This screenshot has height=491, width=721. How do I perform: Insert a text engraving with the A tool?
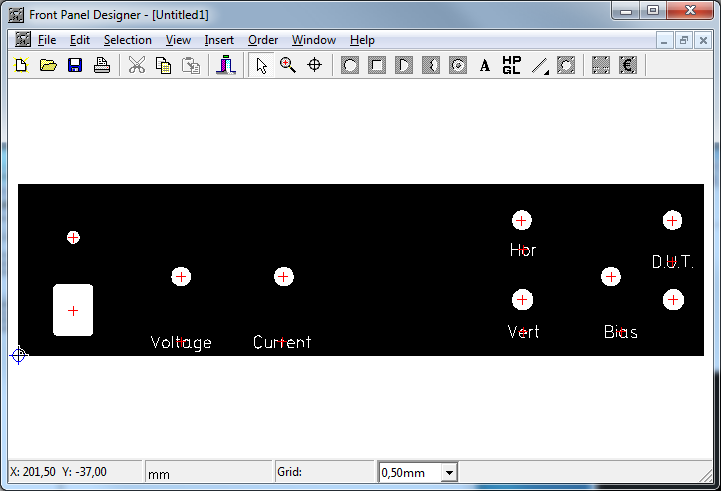coord(485,66)
